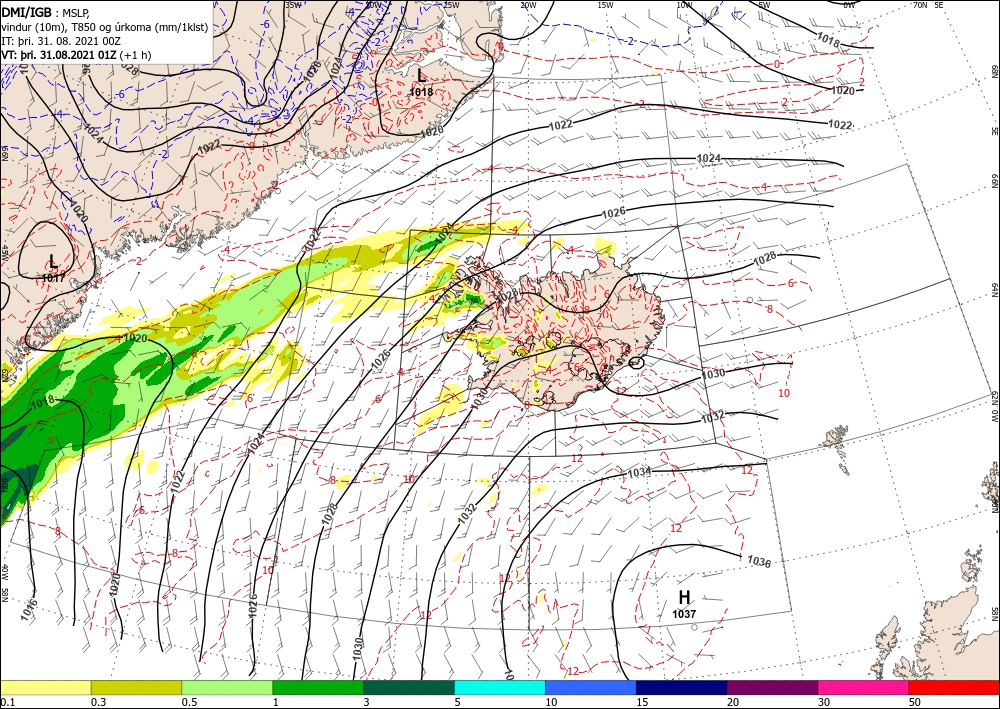Click the '1017' low pressure value

53,278
